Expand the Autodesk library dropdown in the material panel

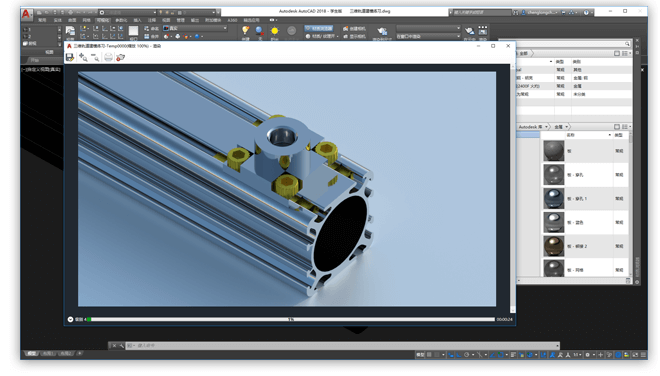(534, 127)
